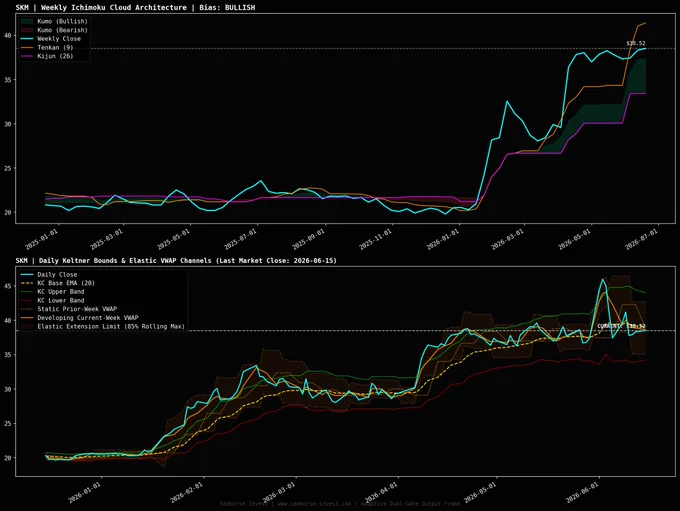Click the 2026-06-01 date label

pyautogui.click(x=582, y=493)
